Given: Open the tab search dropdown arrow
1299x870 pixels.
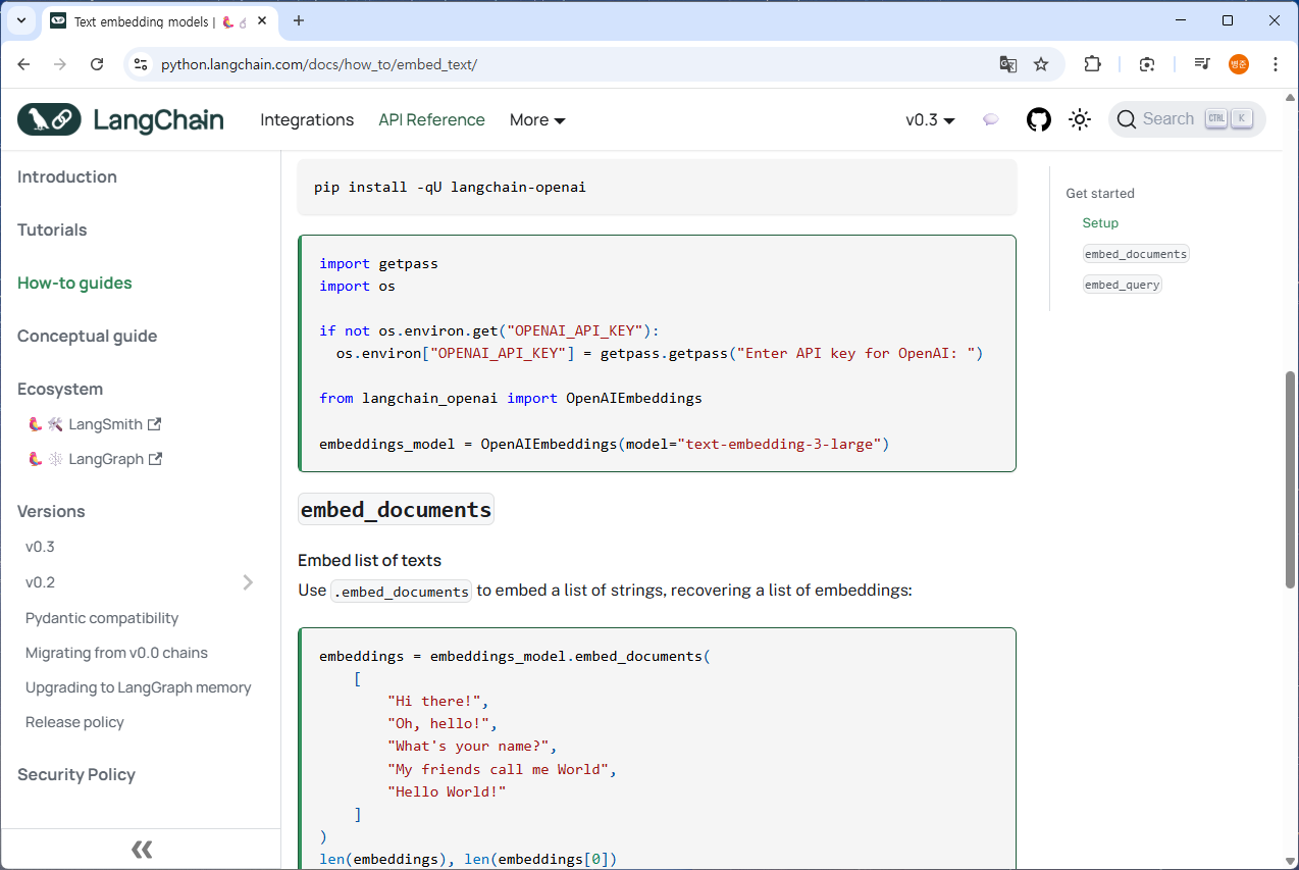Looking at the screenshot, I should (21, 20).
